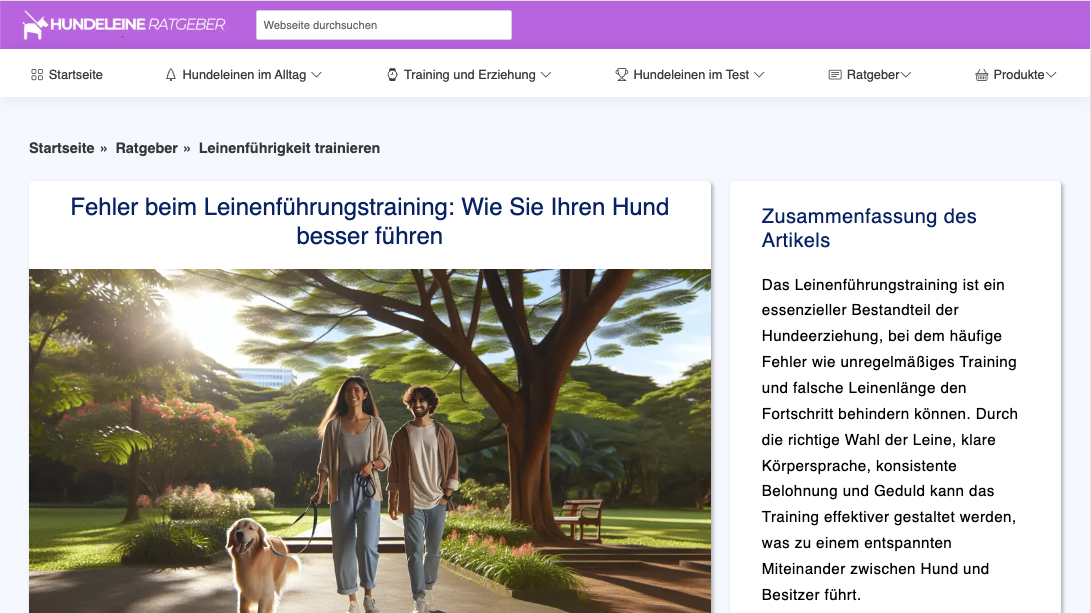Open the Training und Erziehung dropdown
Image resolution: width=1091 pixels, height=613 pixels.
click(546, 74)
